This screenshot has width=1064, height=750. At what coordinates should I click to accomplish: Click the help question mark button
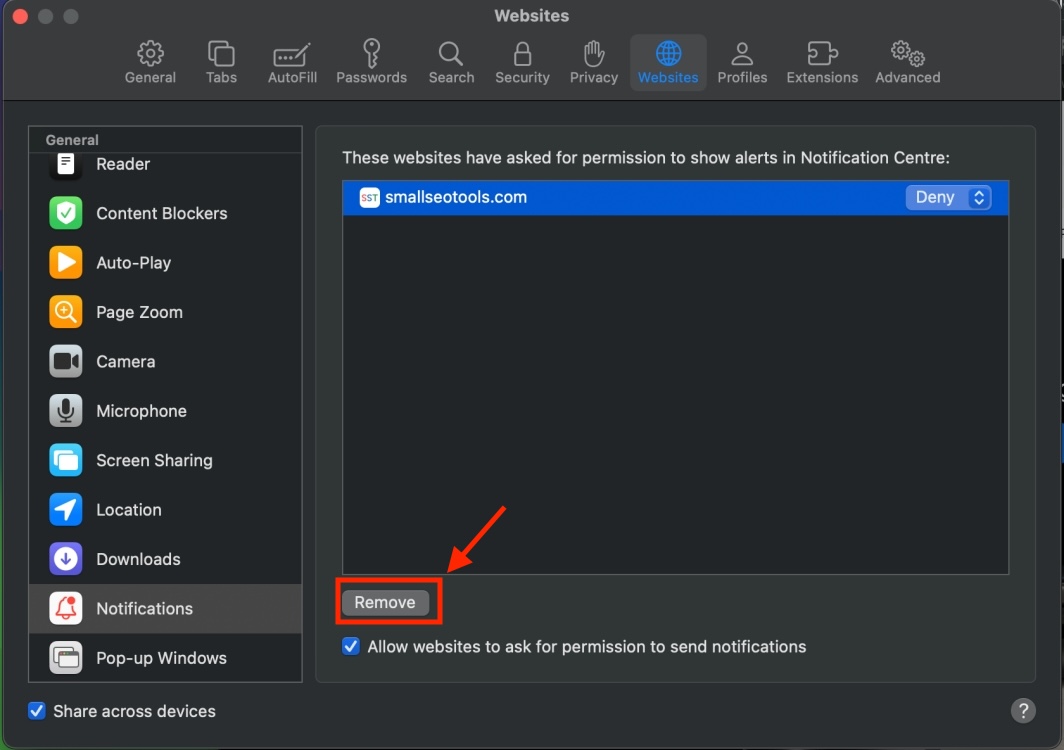coord(1023,710)
